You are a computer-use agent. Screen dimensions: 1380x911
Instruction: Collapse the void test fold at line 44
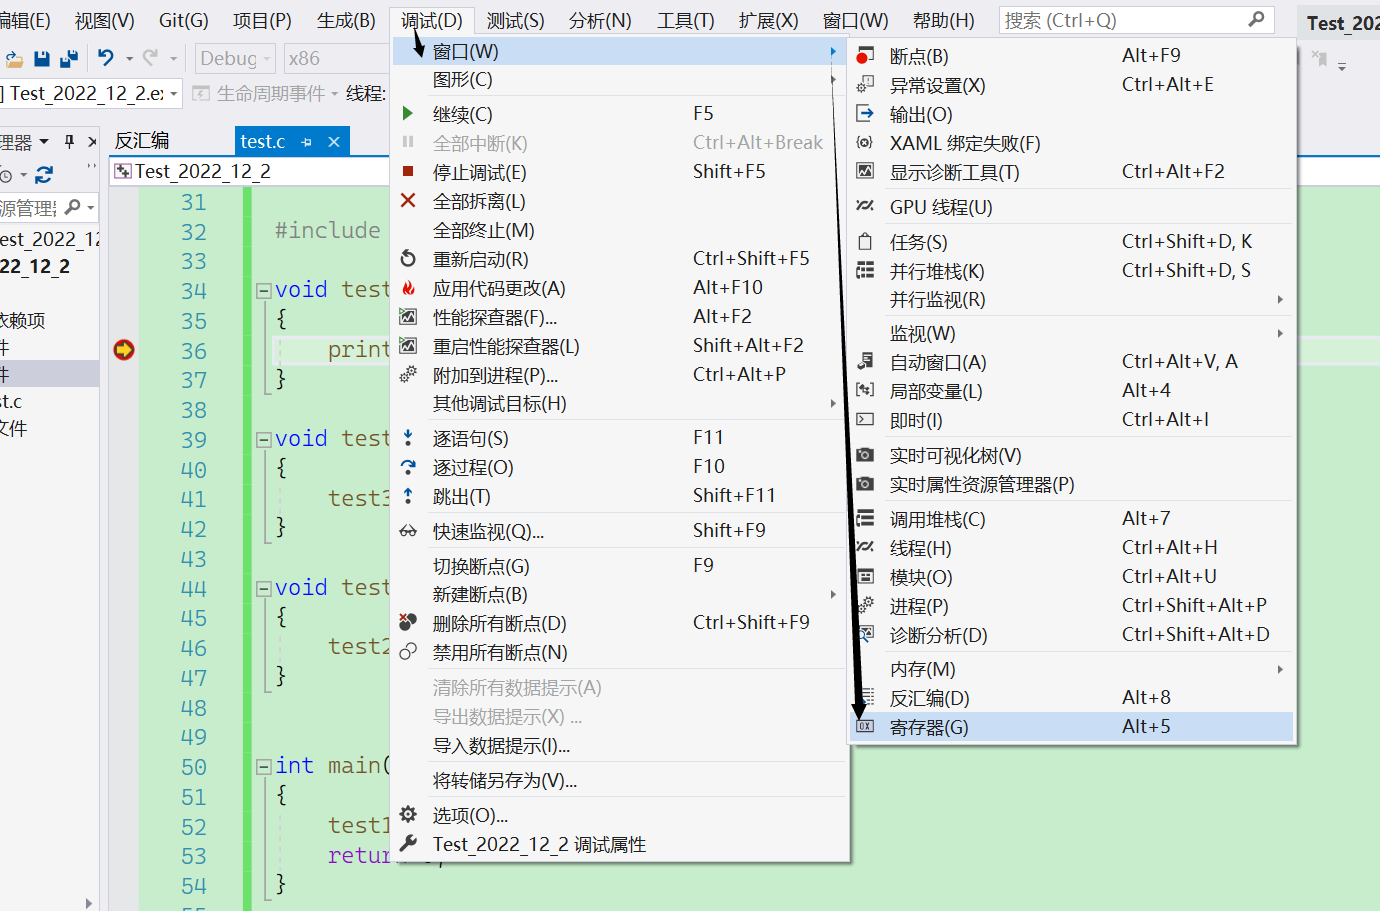(x=264, y=588)
